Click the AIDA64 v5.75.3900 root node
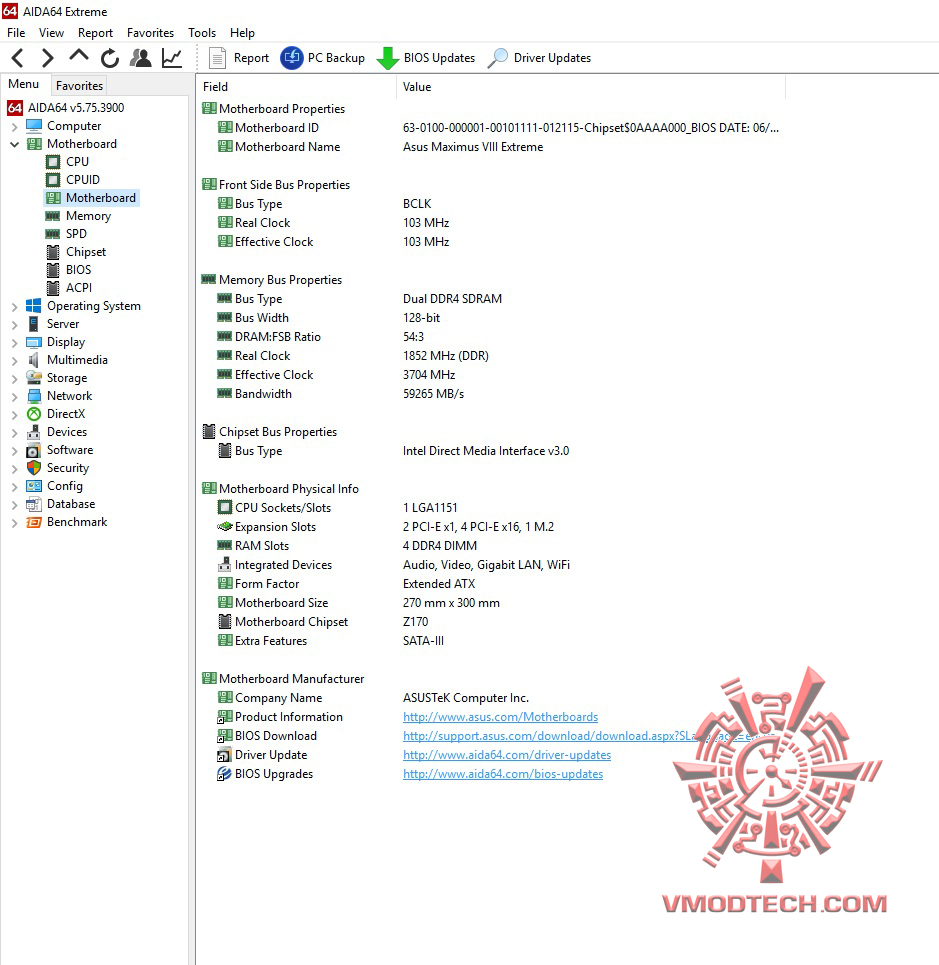Image resolution: width=939 pixels, height=965 pixels. click(x=76, y=108)
